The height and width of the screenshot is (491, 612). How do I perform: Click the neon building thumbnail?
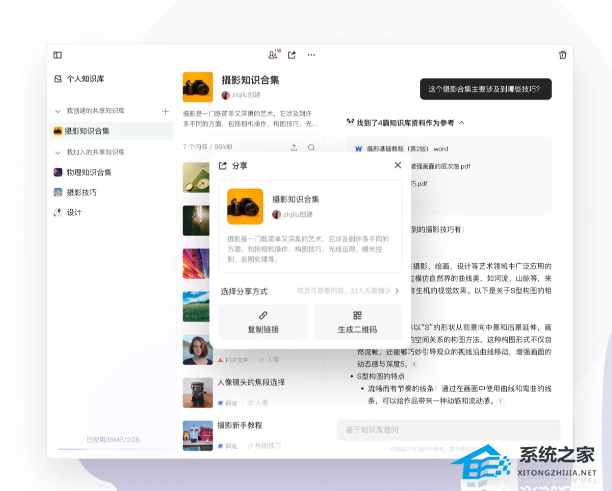point(196,264)
